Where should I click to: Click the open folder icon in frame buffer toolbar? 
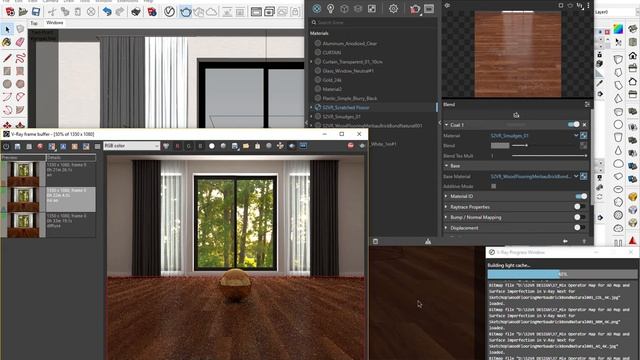coord(246,146)
